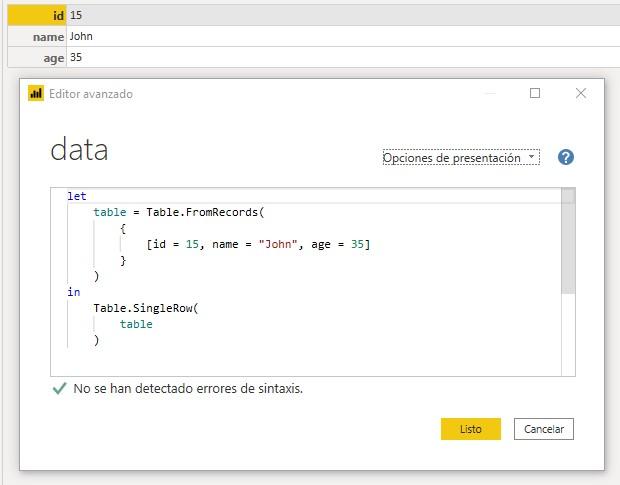Click the Power BI logo in dialog title
The height and width of the screenshot is (485, 620).
pos(36,94)
